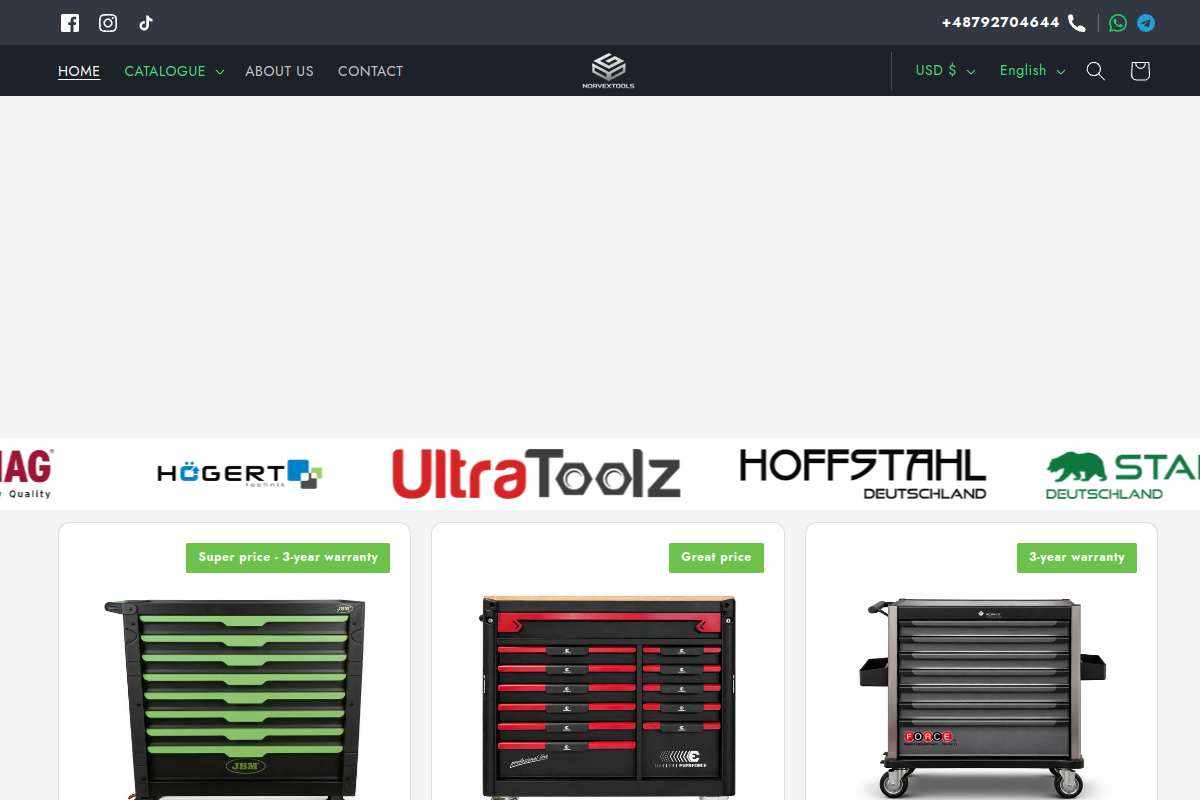Open the Facebook page icon

pos(70,23)
